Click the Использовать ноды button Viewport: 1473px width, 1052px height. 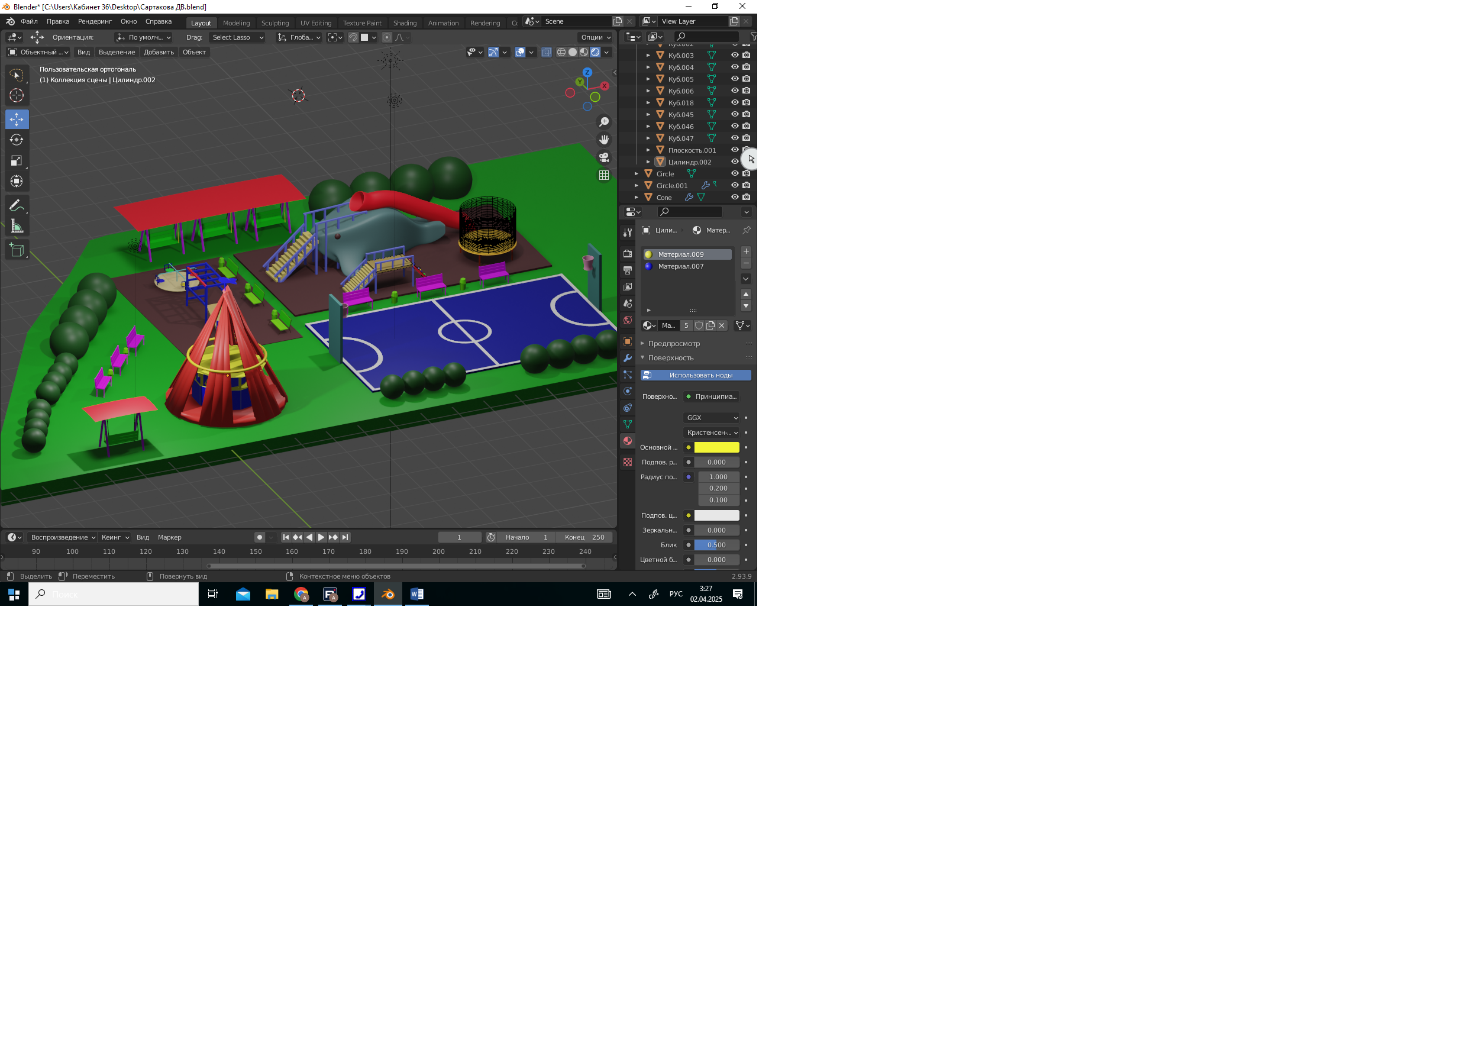(x=696, y=375)
